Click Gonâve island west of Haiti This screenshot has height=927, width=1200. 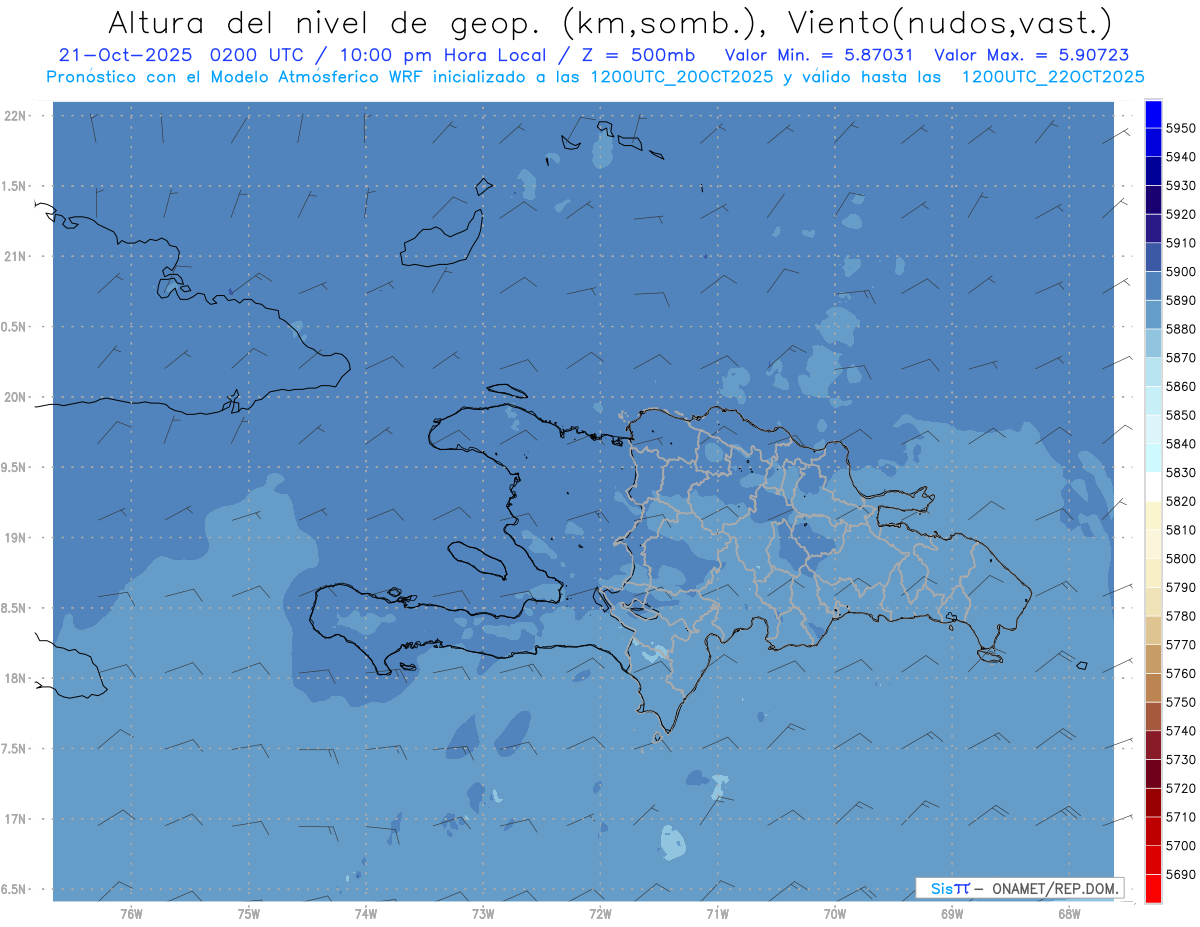(x=477, y=558)
